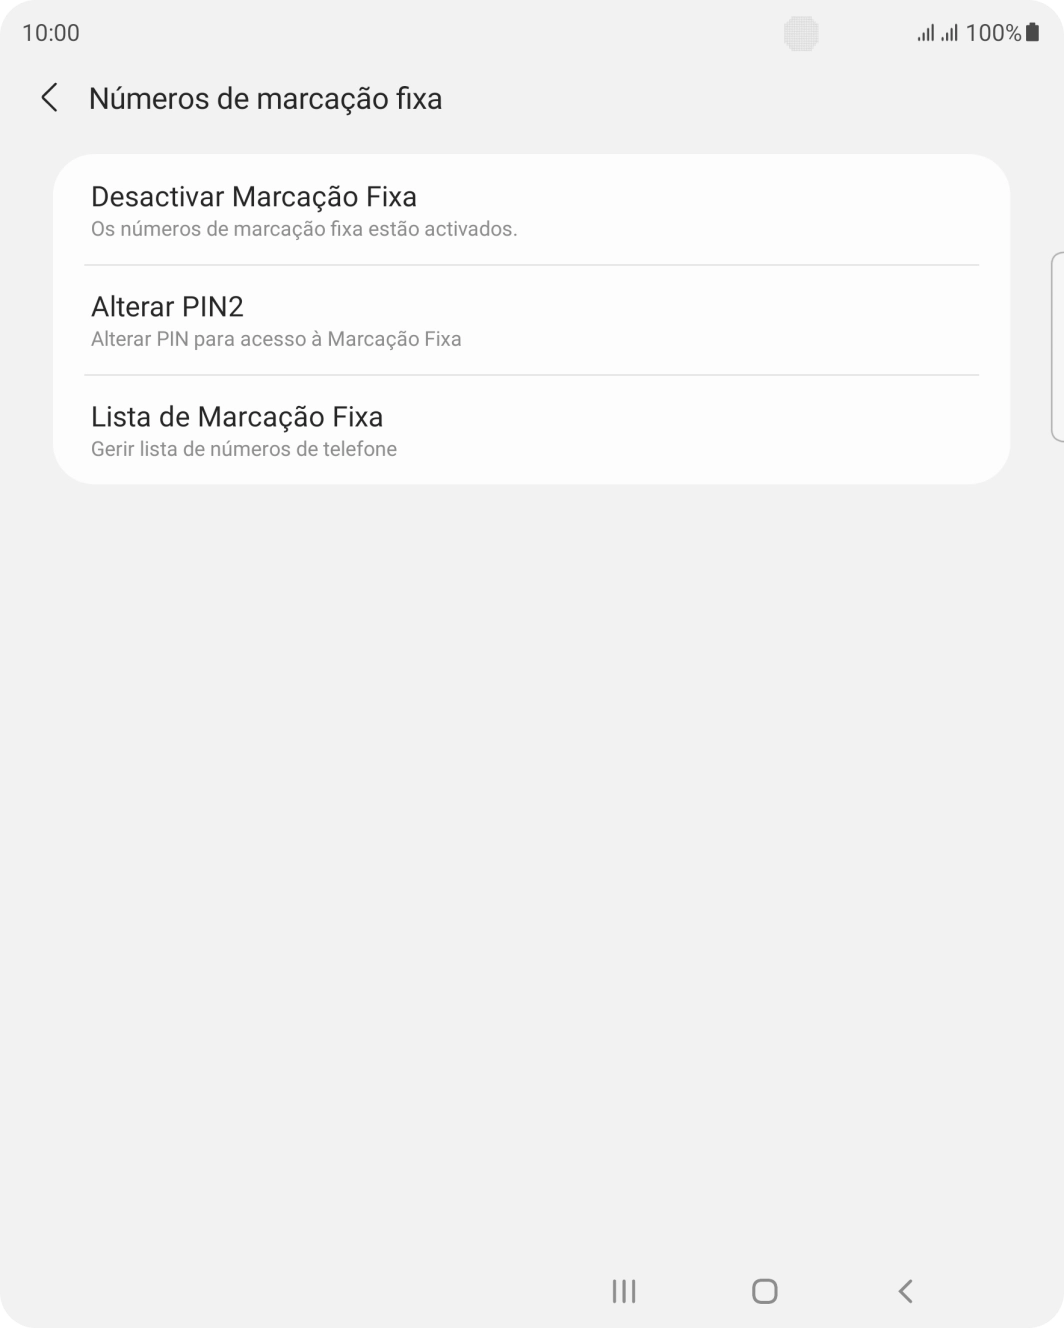
Task: Select the Alterar PIN2 menu item
Action: click(531, 320)
